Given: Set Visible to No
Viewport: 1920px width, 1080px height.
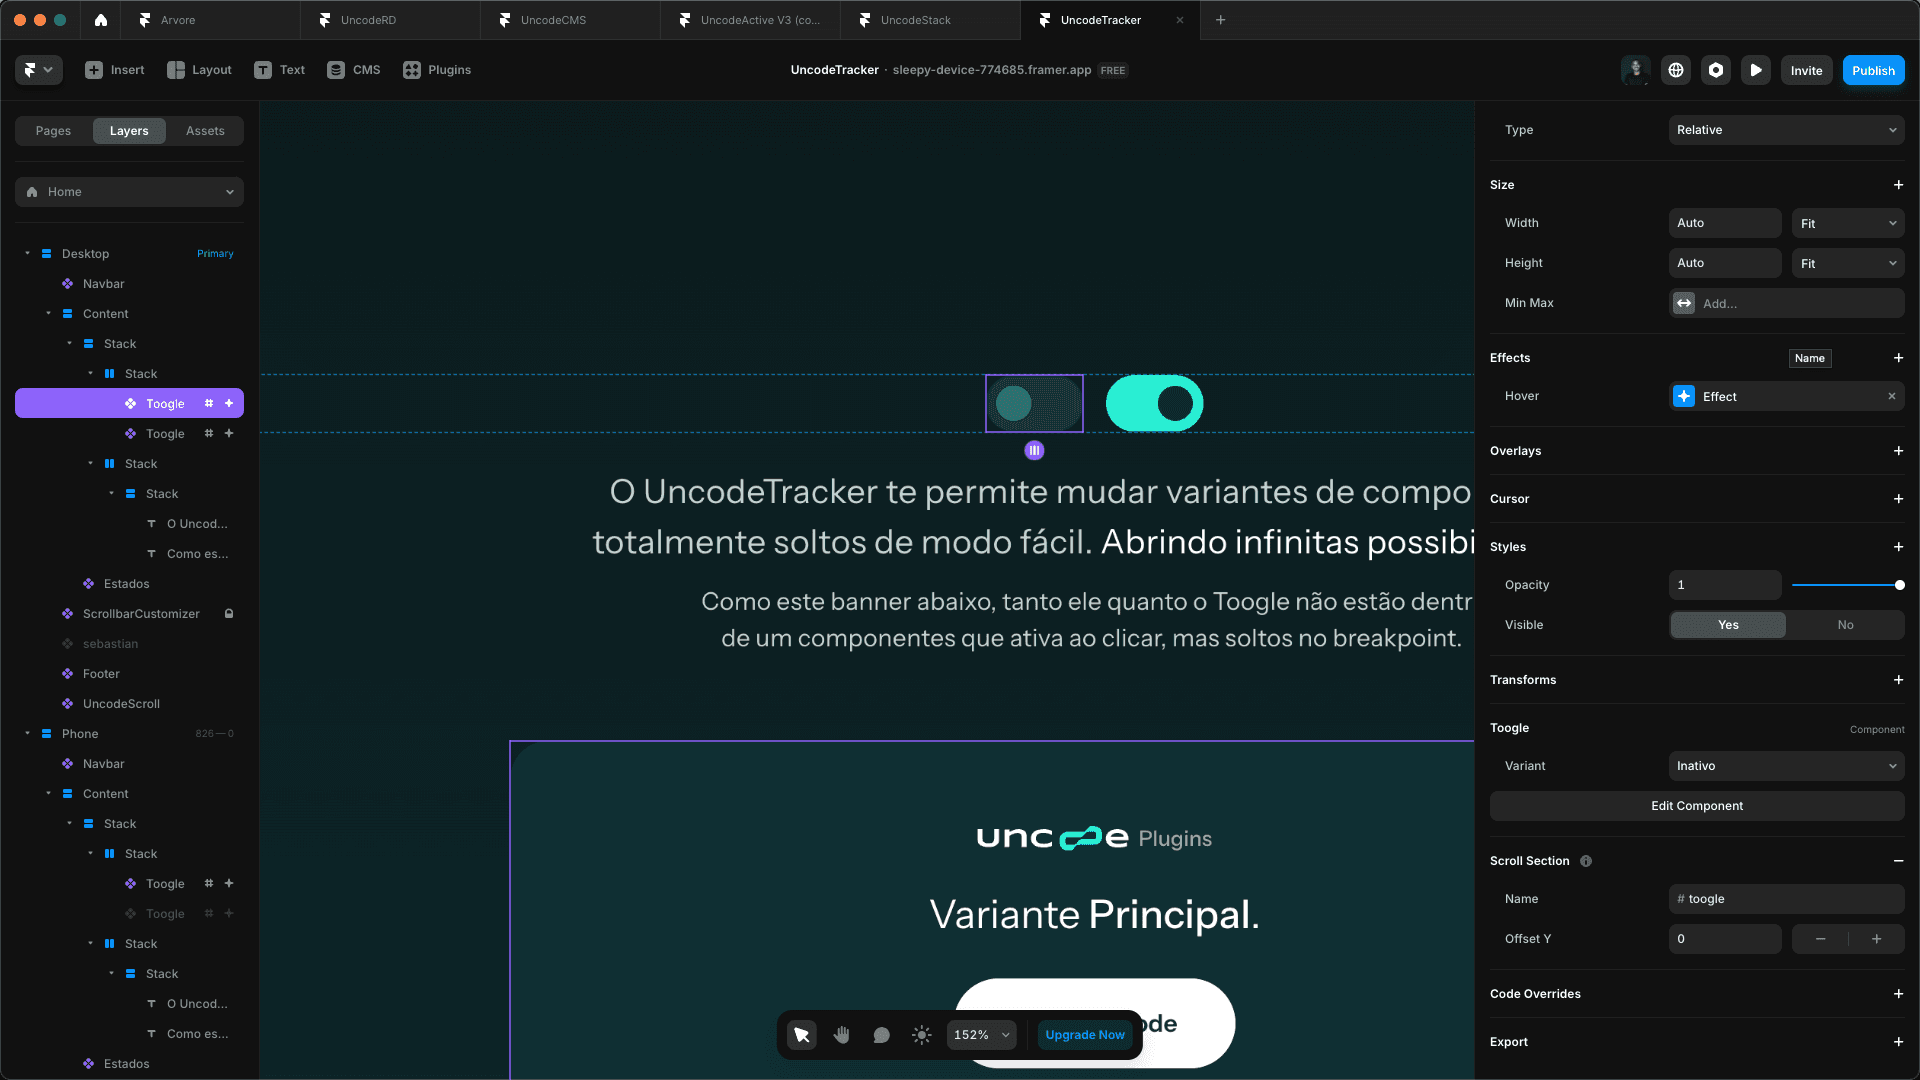Looking at the screenshot, I should point(1845,625).
